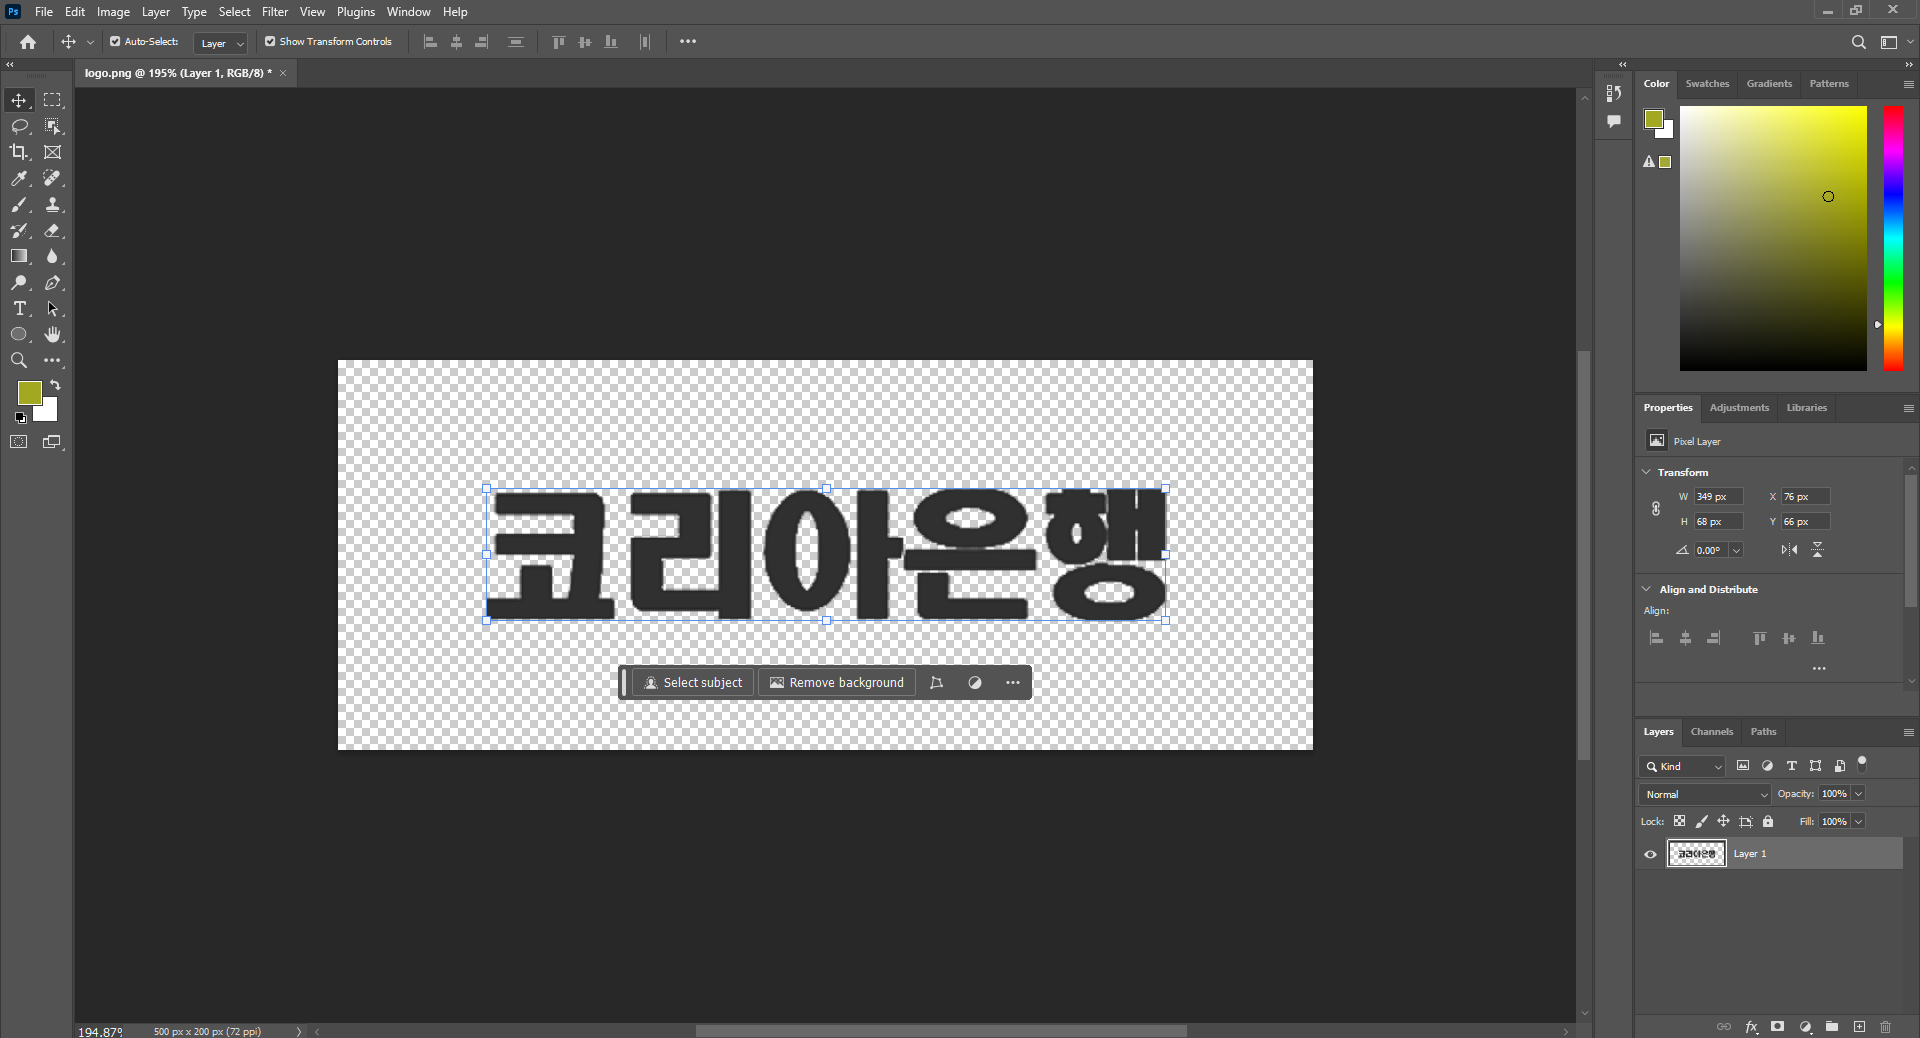
Task: Toggle Show Transform Controls checkbox
Action: click(x=270, y=42)
